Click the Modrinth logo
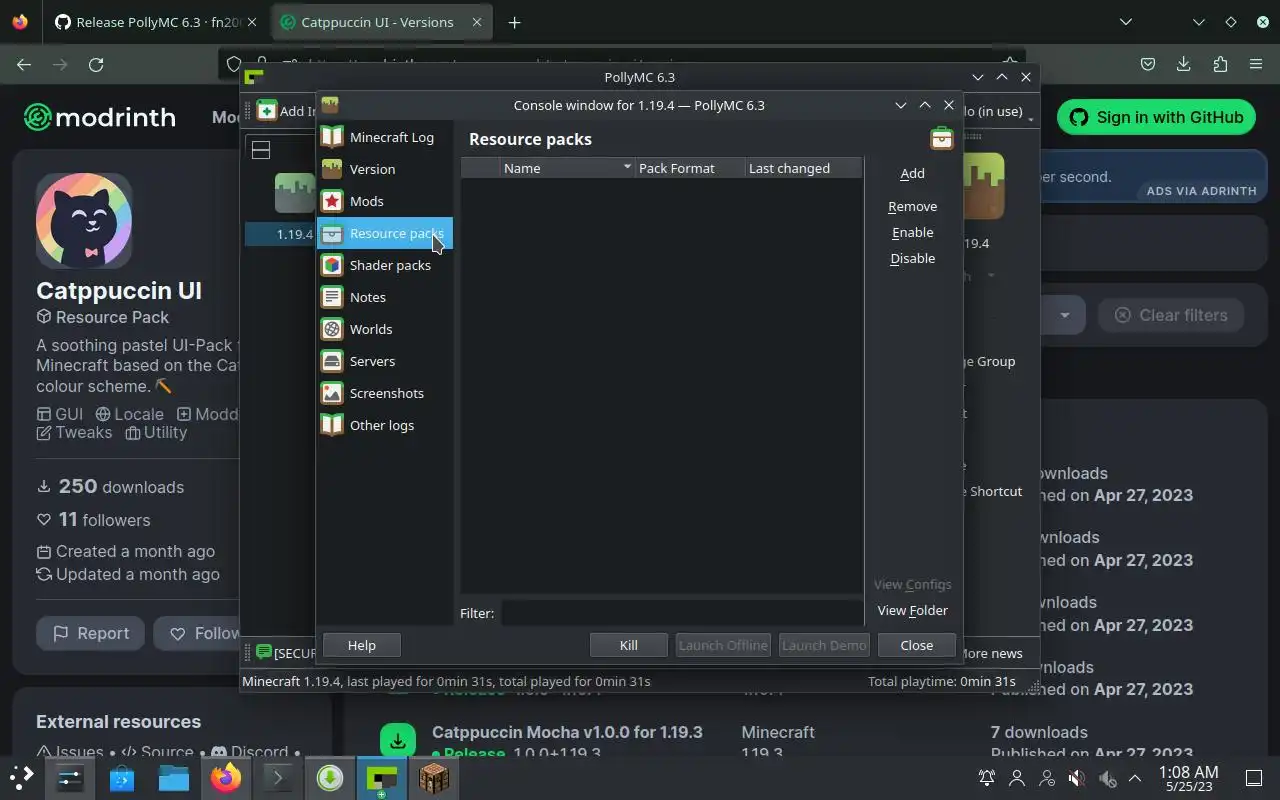 (x=100, y=117)
